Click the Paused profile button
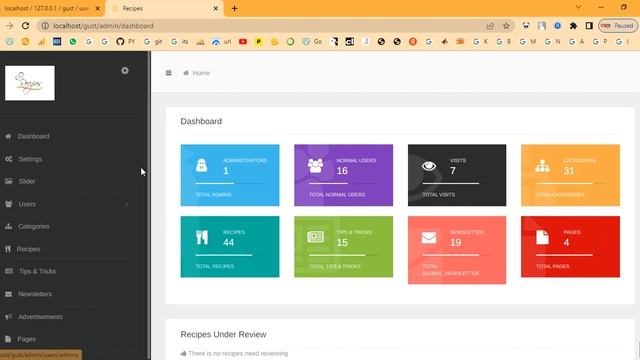 (618, 26)
